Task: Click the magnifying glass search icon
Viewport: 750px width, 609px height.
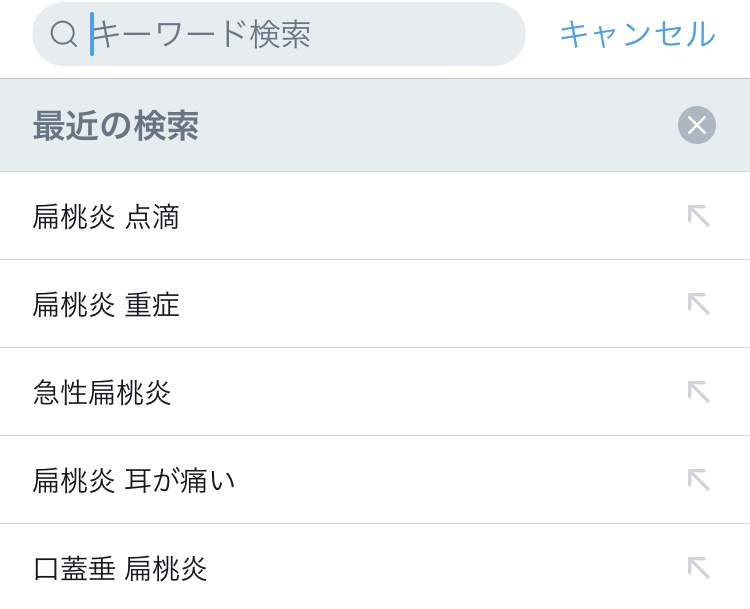Action: (64, 34)
